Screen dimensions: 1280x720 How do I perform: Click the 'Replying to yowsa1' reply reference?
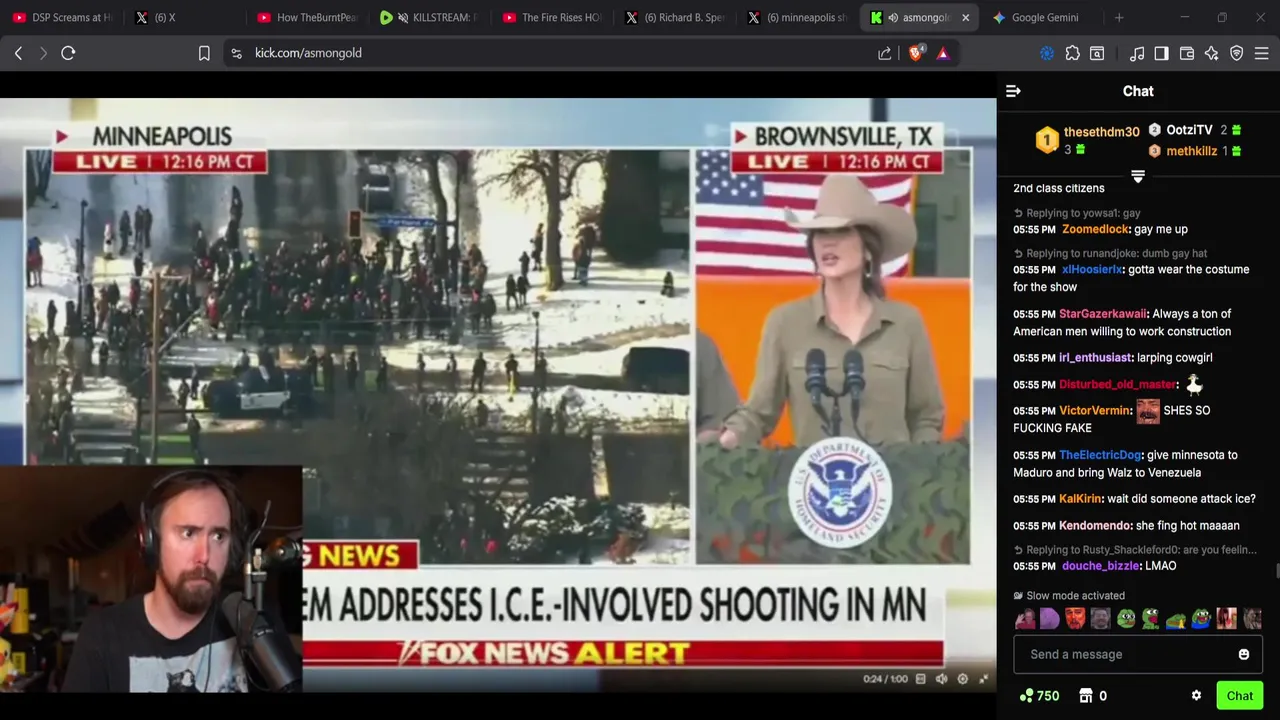pos(1077,213)
